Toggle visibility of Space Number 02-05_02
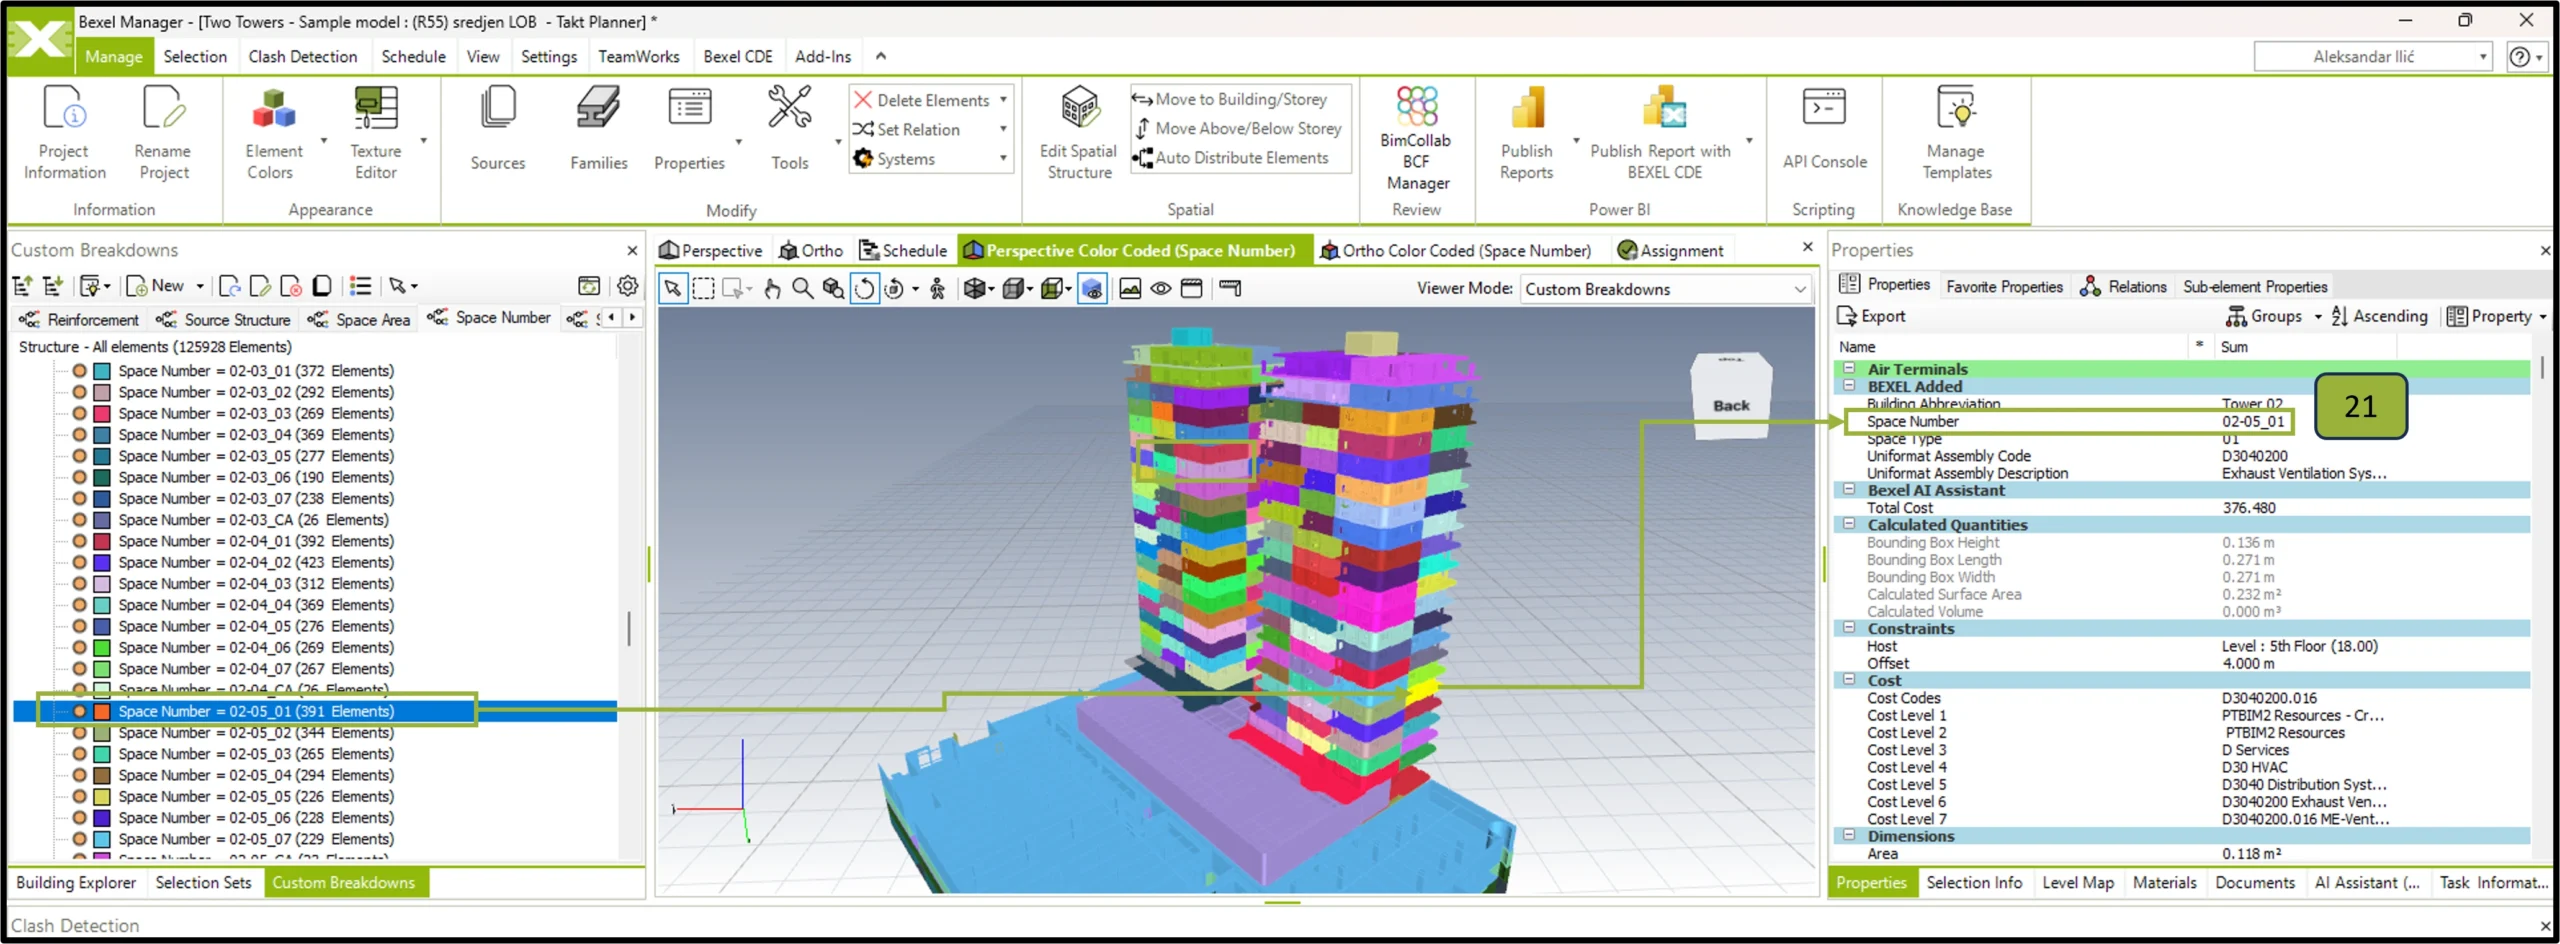 (x=79, y=733)
